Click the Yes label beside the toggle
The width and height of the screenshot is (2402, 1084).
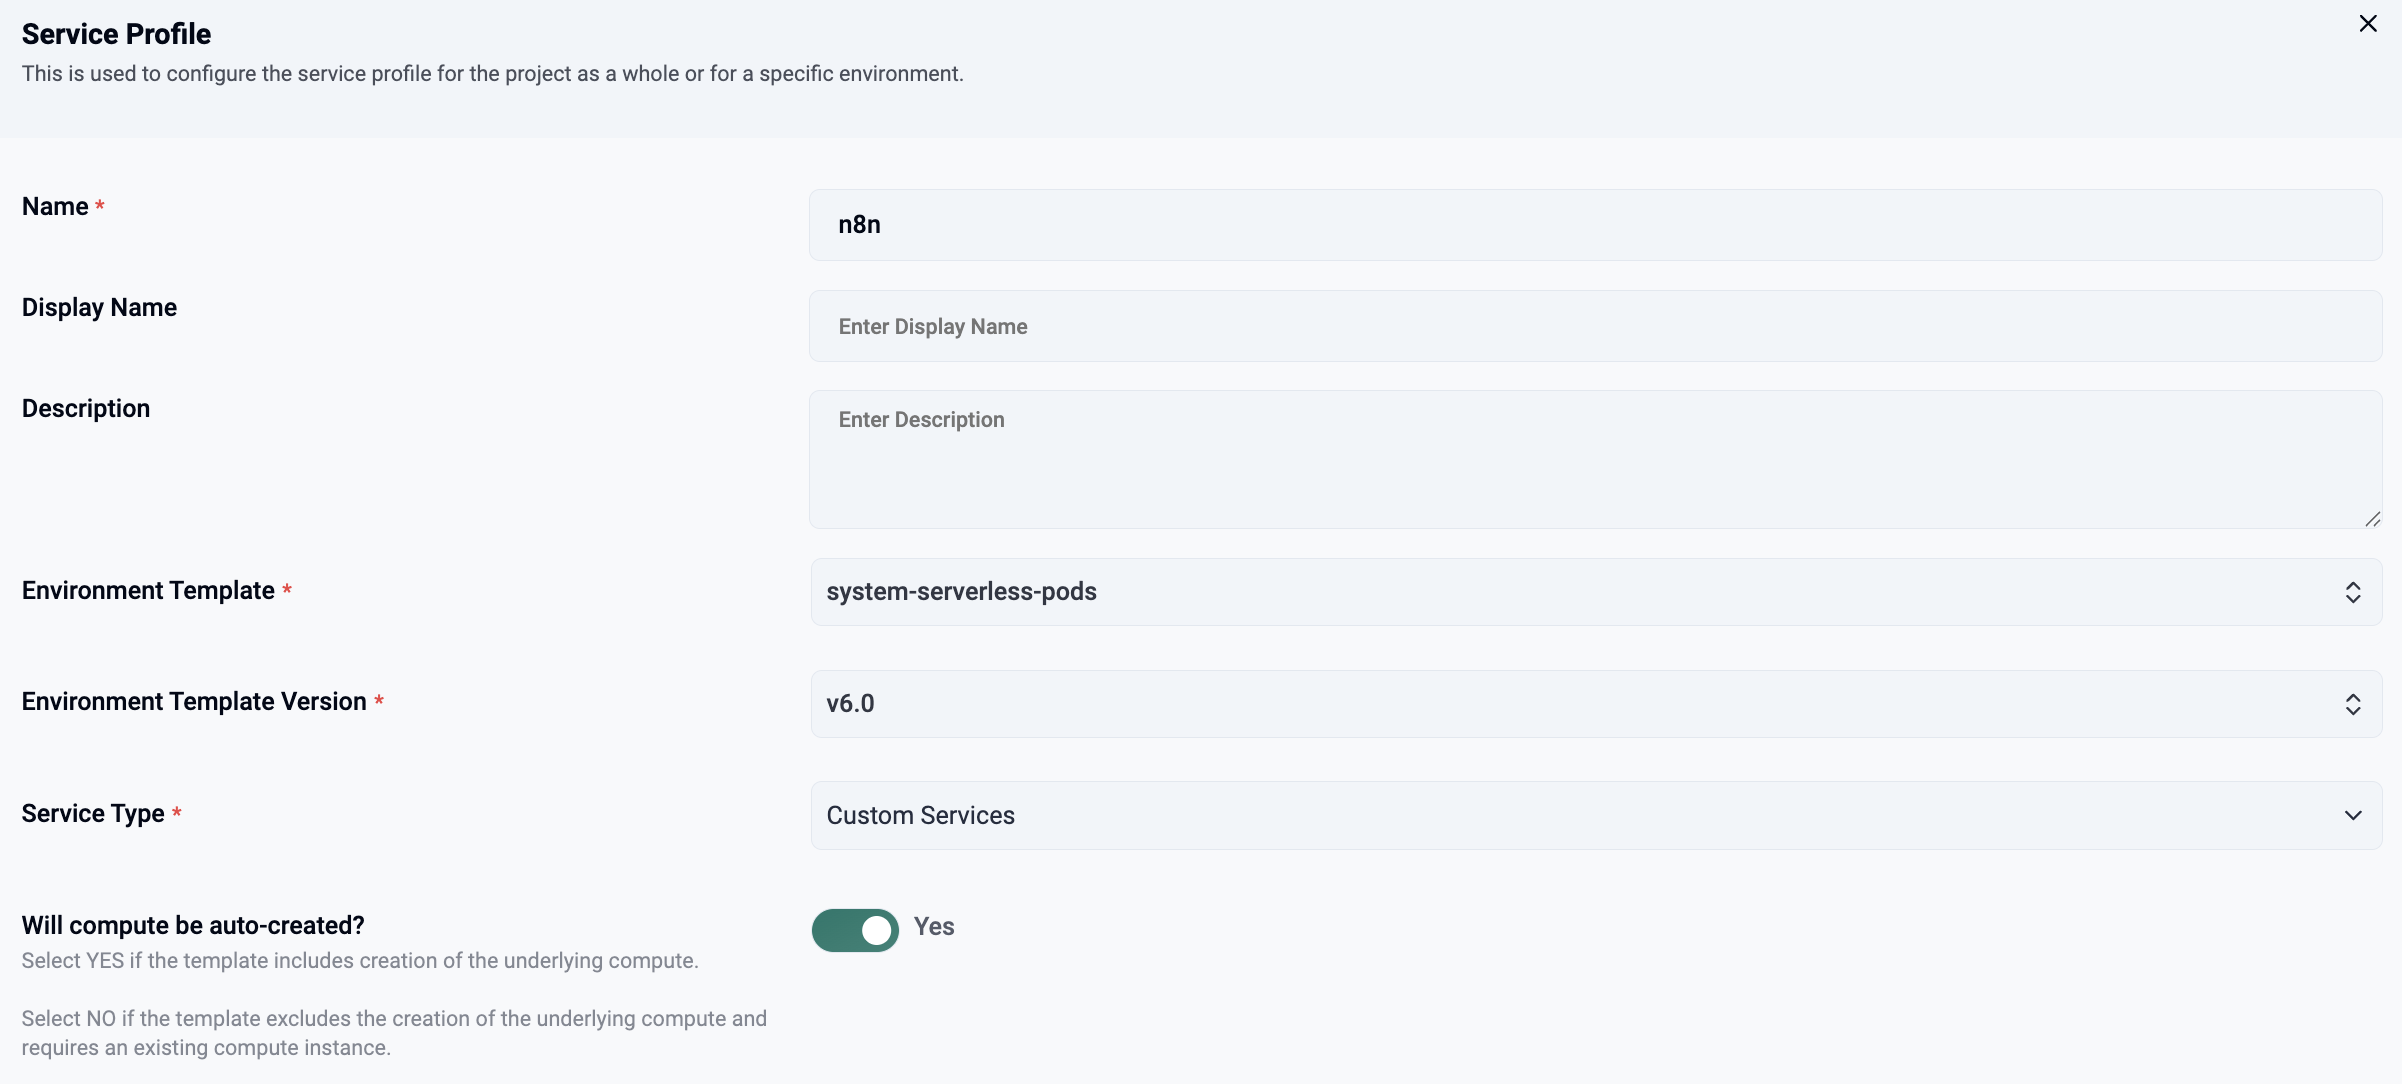click(x=934, y=927)
